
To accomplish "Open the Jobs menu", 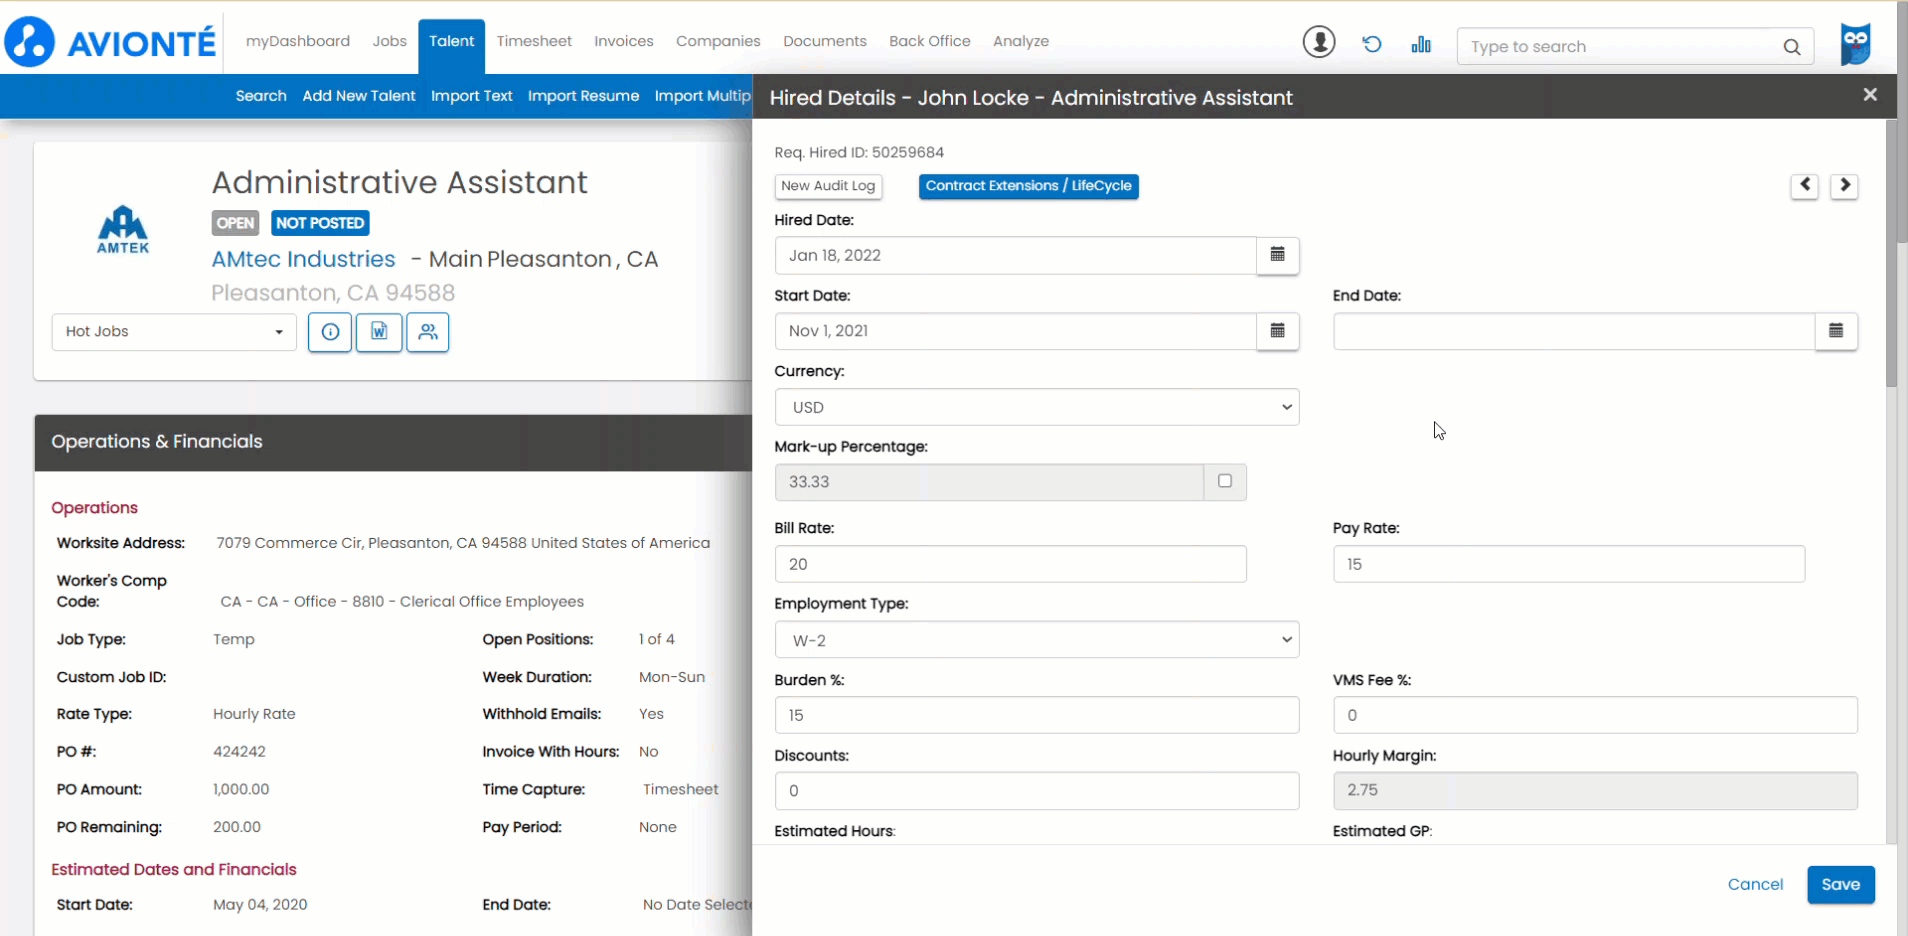I will click(x=390, y=41).
